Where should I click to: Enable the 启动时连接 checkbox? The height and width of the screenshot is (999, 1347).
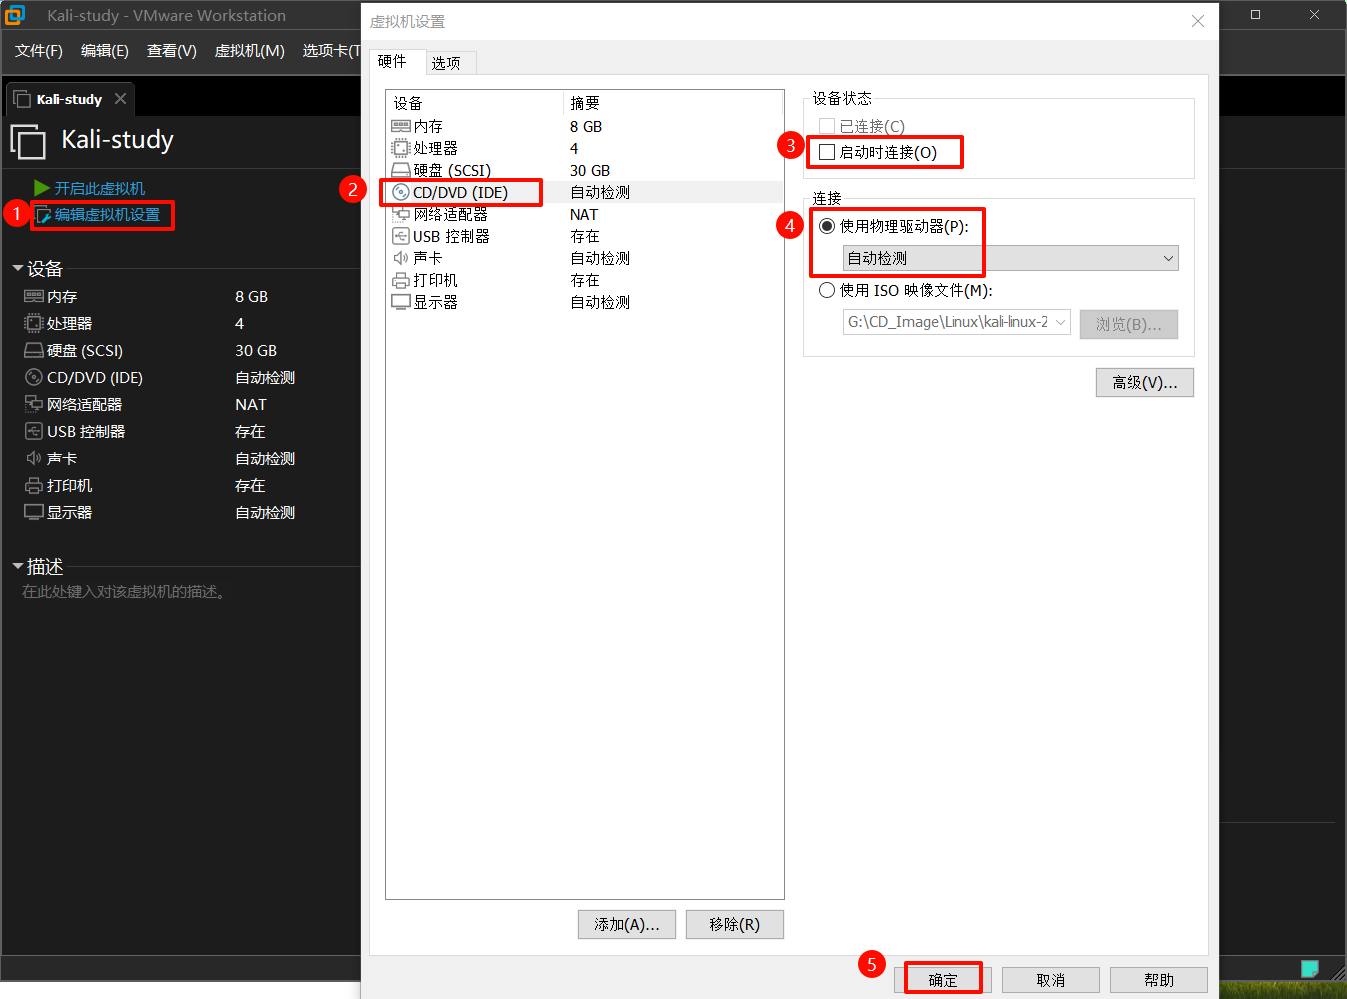[x=827, y=152]
